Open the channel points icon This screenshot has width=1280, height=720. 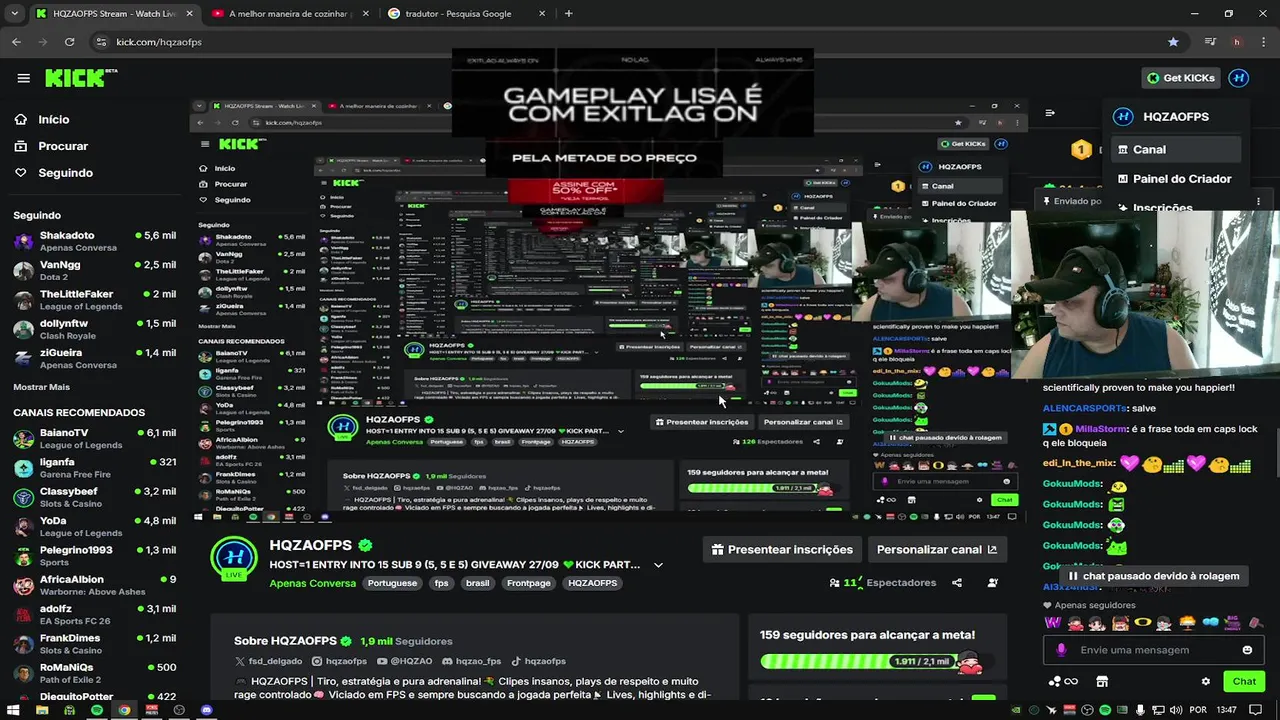coord(1063,681)
